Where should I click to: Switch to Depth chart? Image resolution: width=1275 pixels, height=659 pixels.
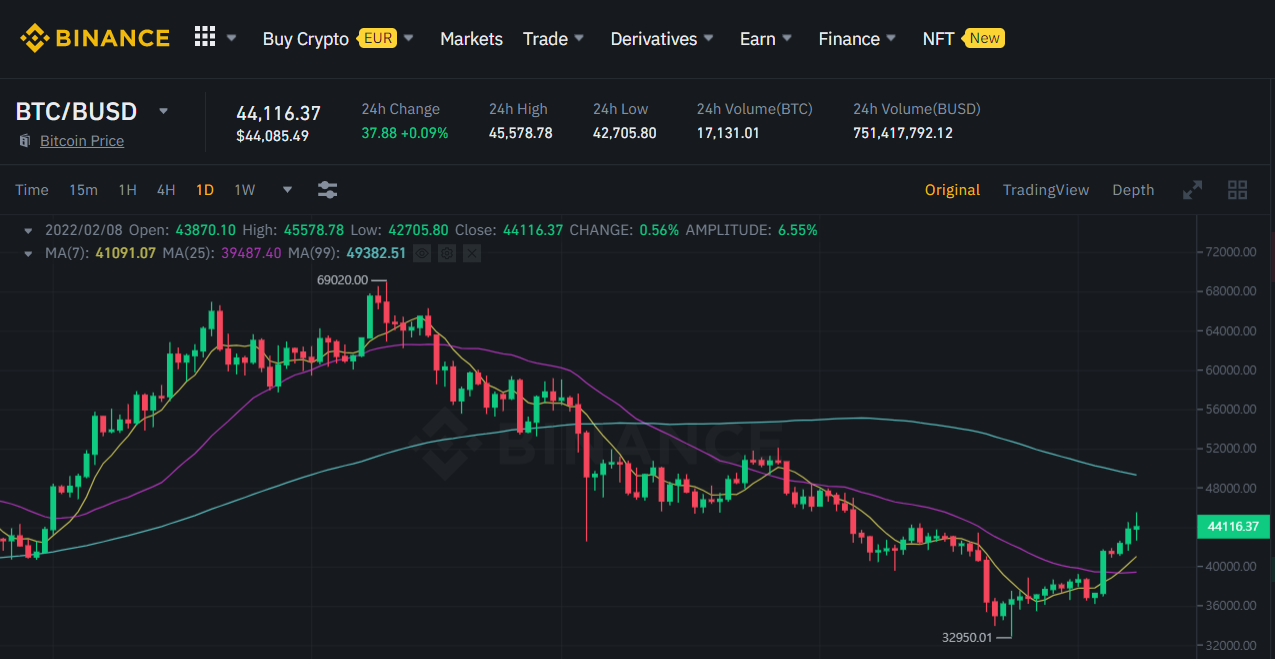point(1133,190)
